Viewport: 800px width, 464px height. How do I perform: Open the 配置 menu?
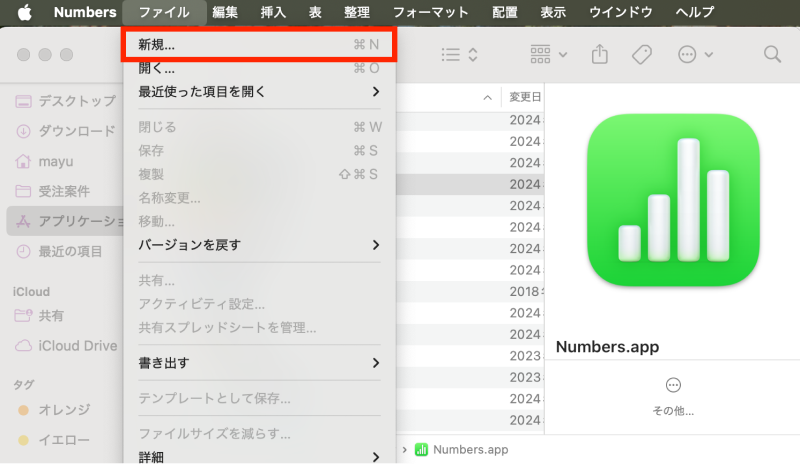click(x=505, y=12)
